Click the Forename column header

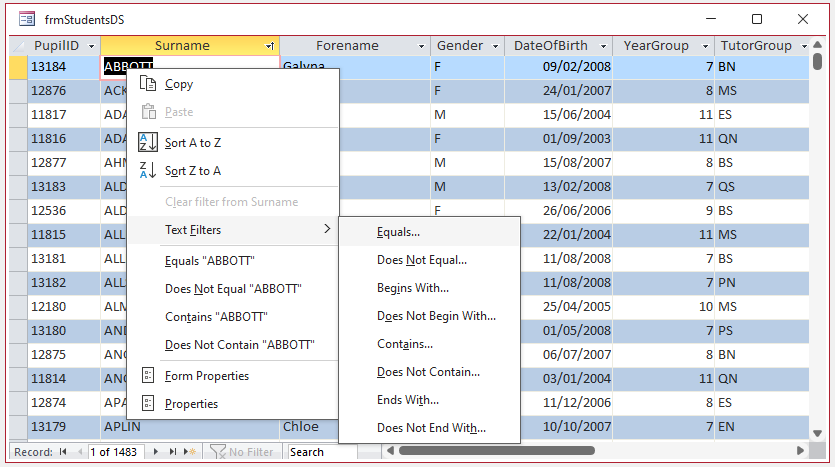tap(355, 46)
